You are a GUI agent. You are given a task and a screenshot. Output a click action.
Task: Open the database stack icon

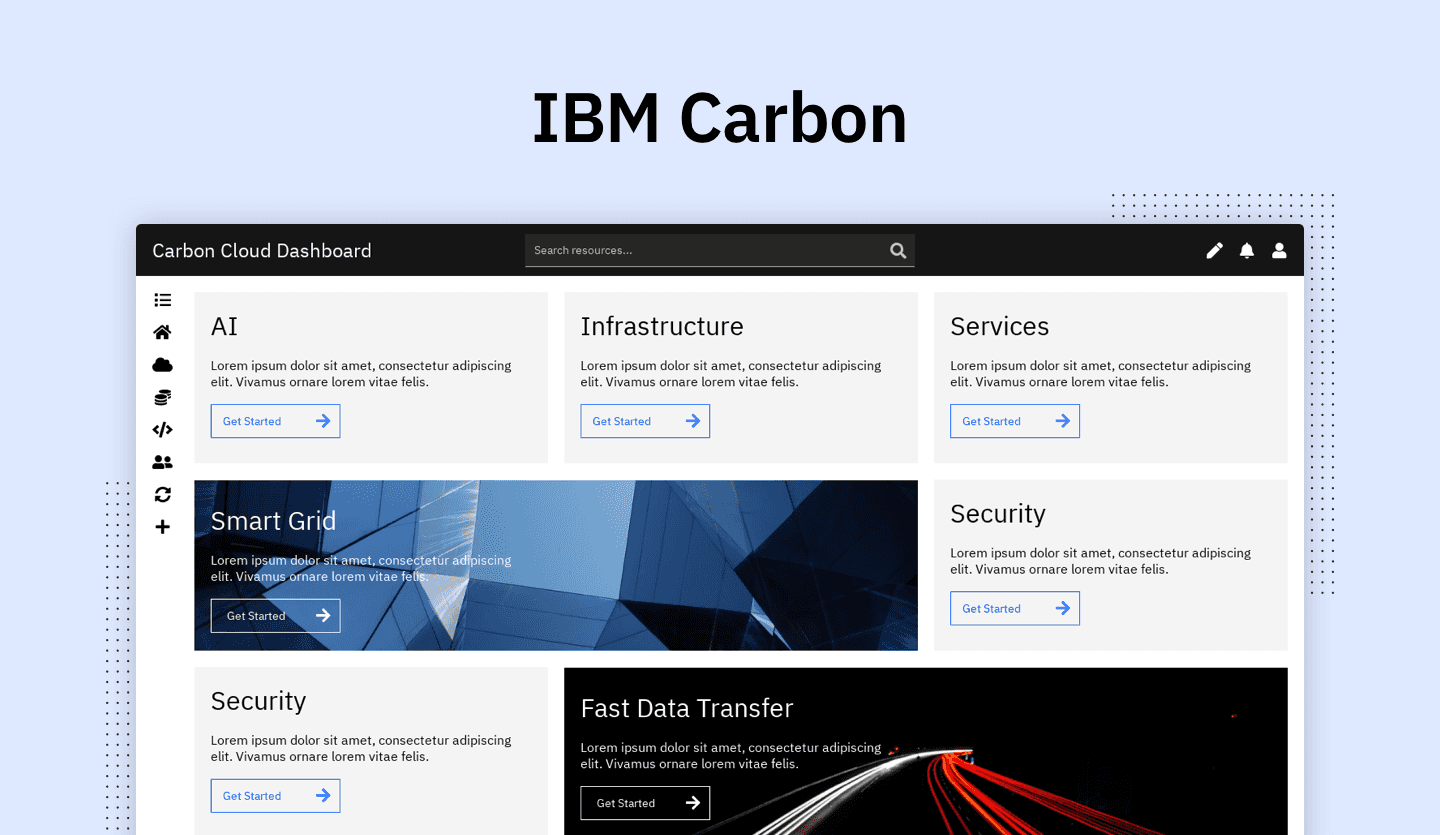(x=162, y=398)
